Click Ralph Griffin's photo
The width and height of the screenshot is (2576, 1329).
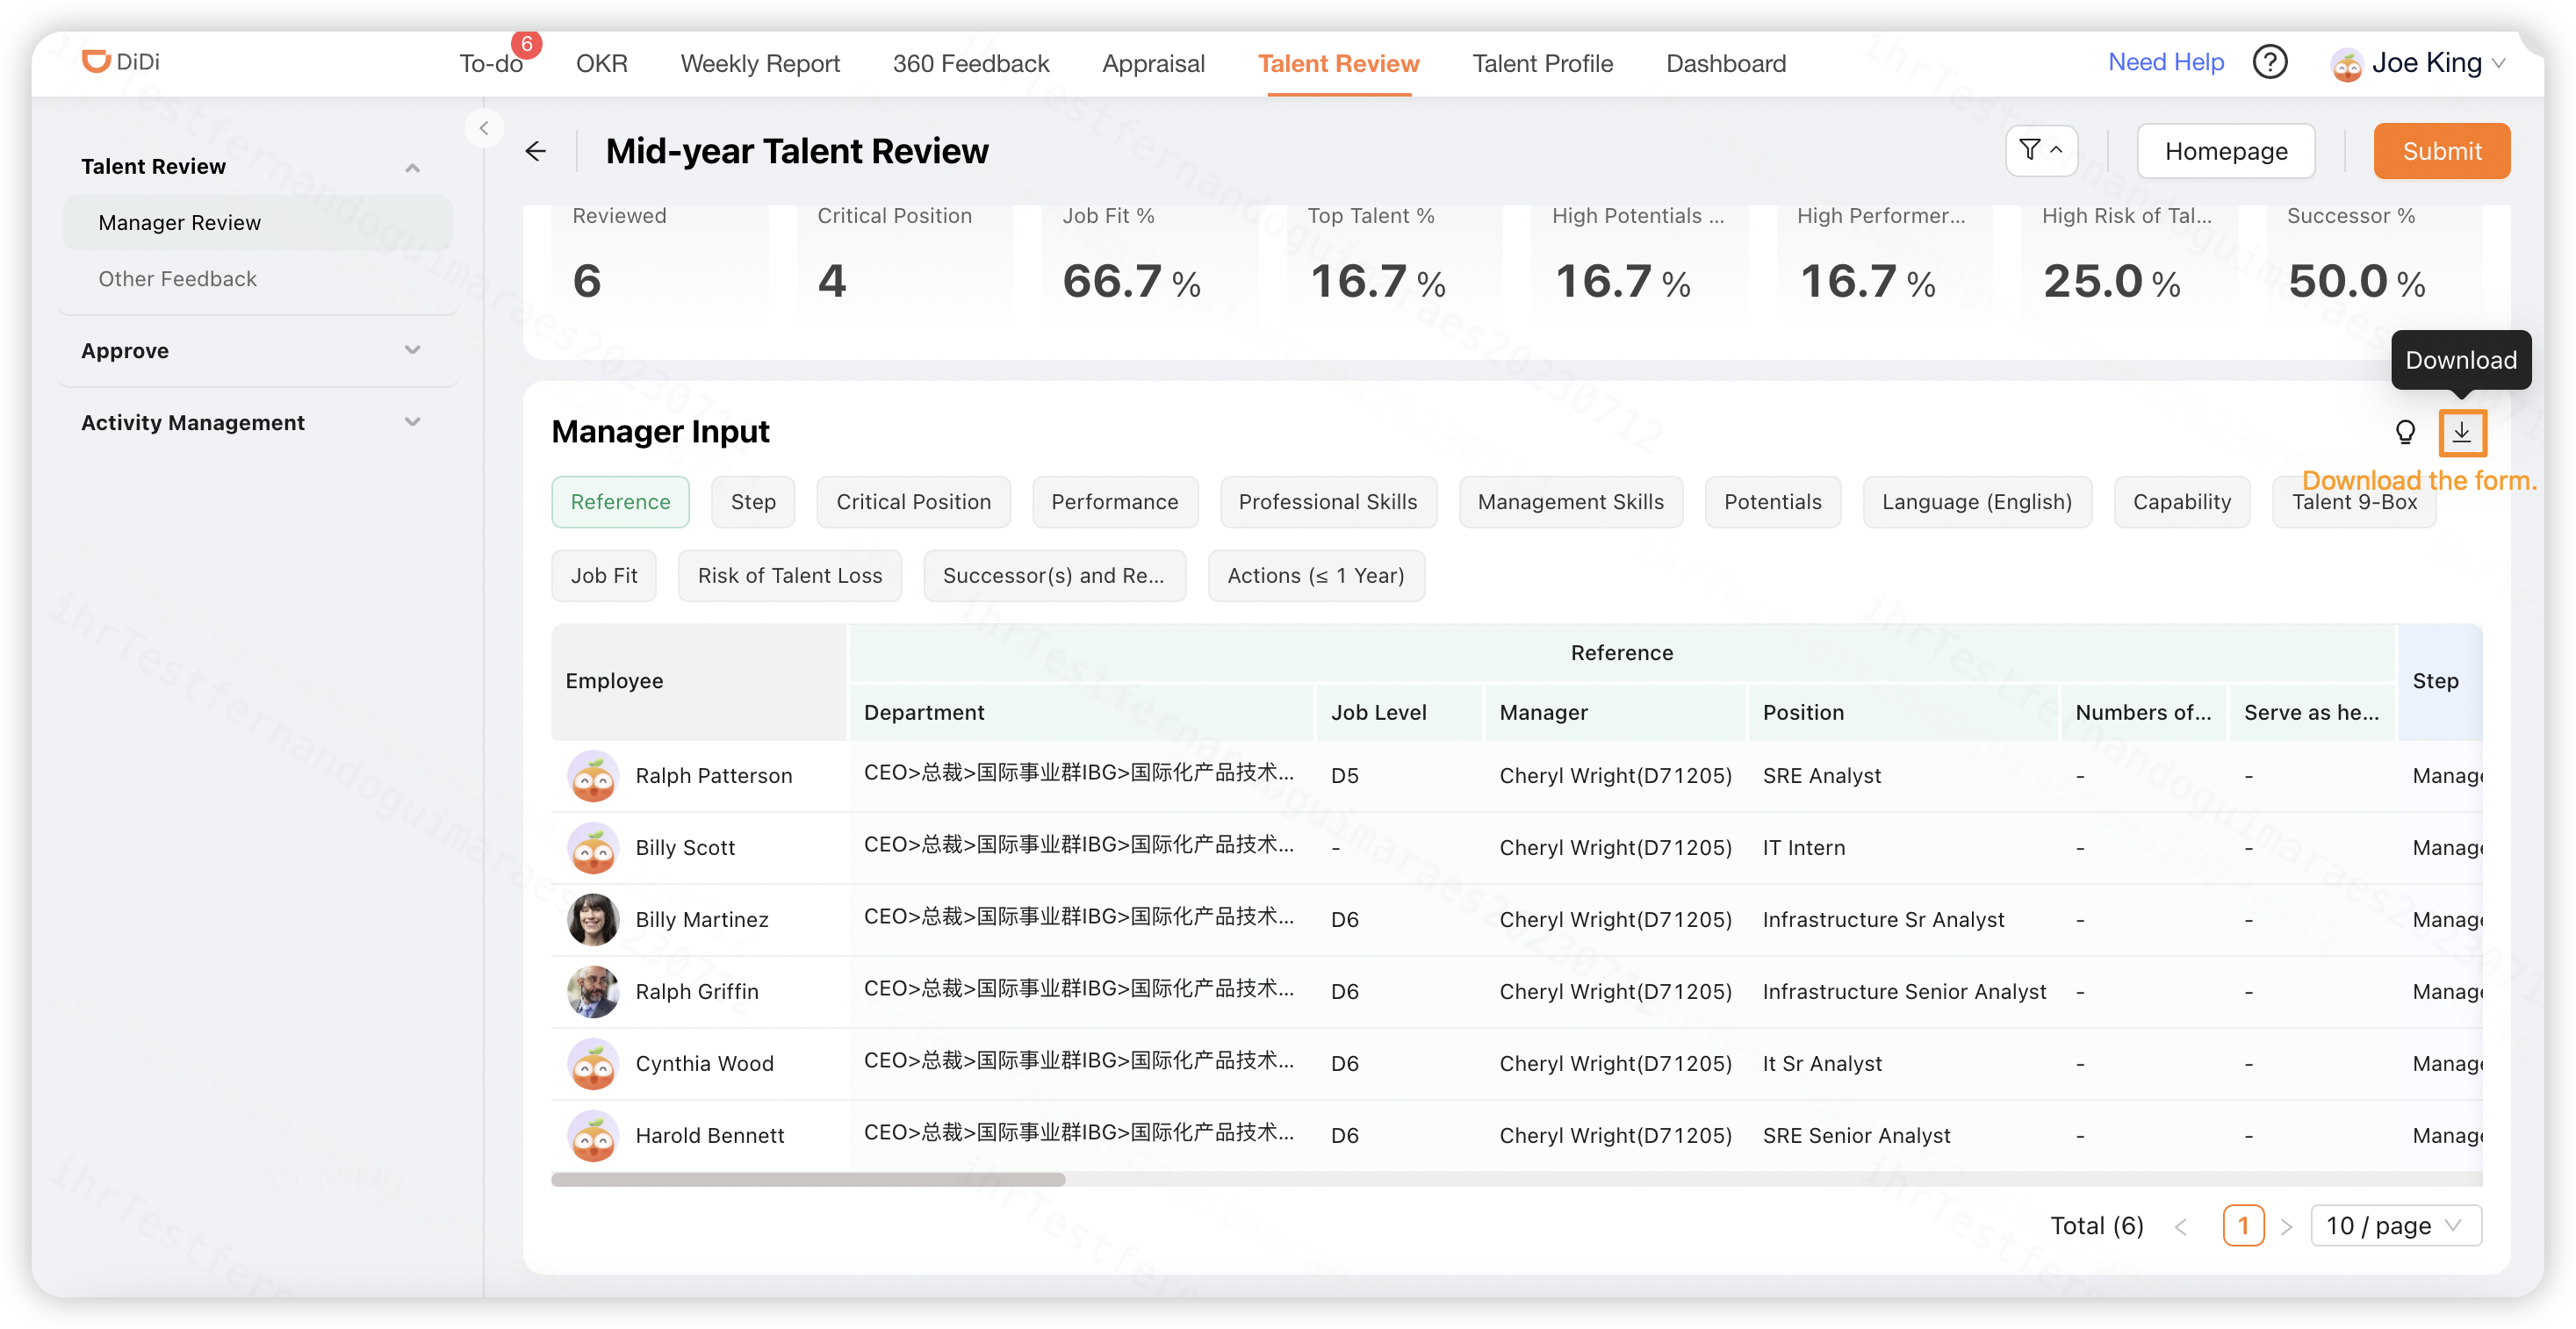[x=593, y=992]
